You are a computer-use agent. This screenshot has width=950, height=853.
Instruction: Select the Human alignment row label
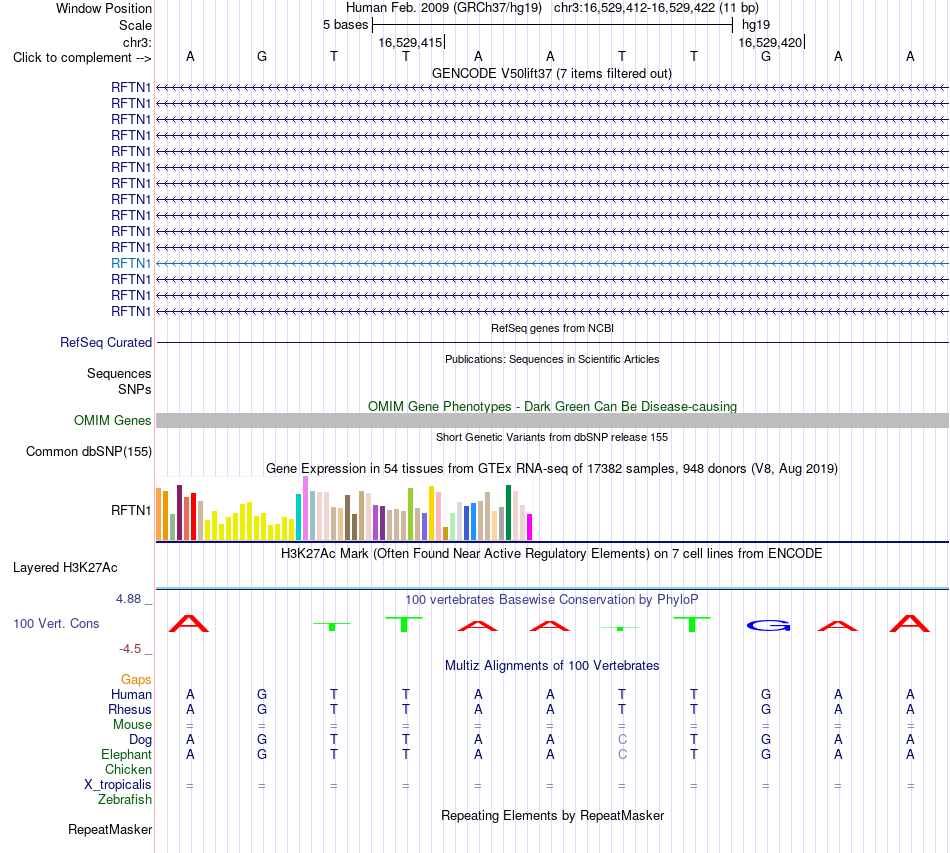tap(131, 694)
